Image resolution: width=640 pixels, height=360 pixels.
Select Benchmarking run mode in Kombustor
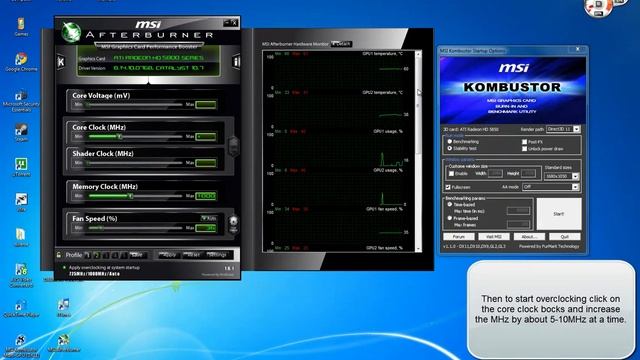point(449,142)
